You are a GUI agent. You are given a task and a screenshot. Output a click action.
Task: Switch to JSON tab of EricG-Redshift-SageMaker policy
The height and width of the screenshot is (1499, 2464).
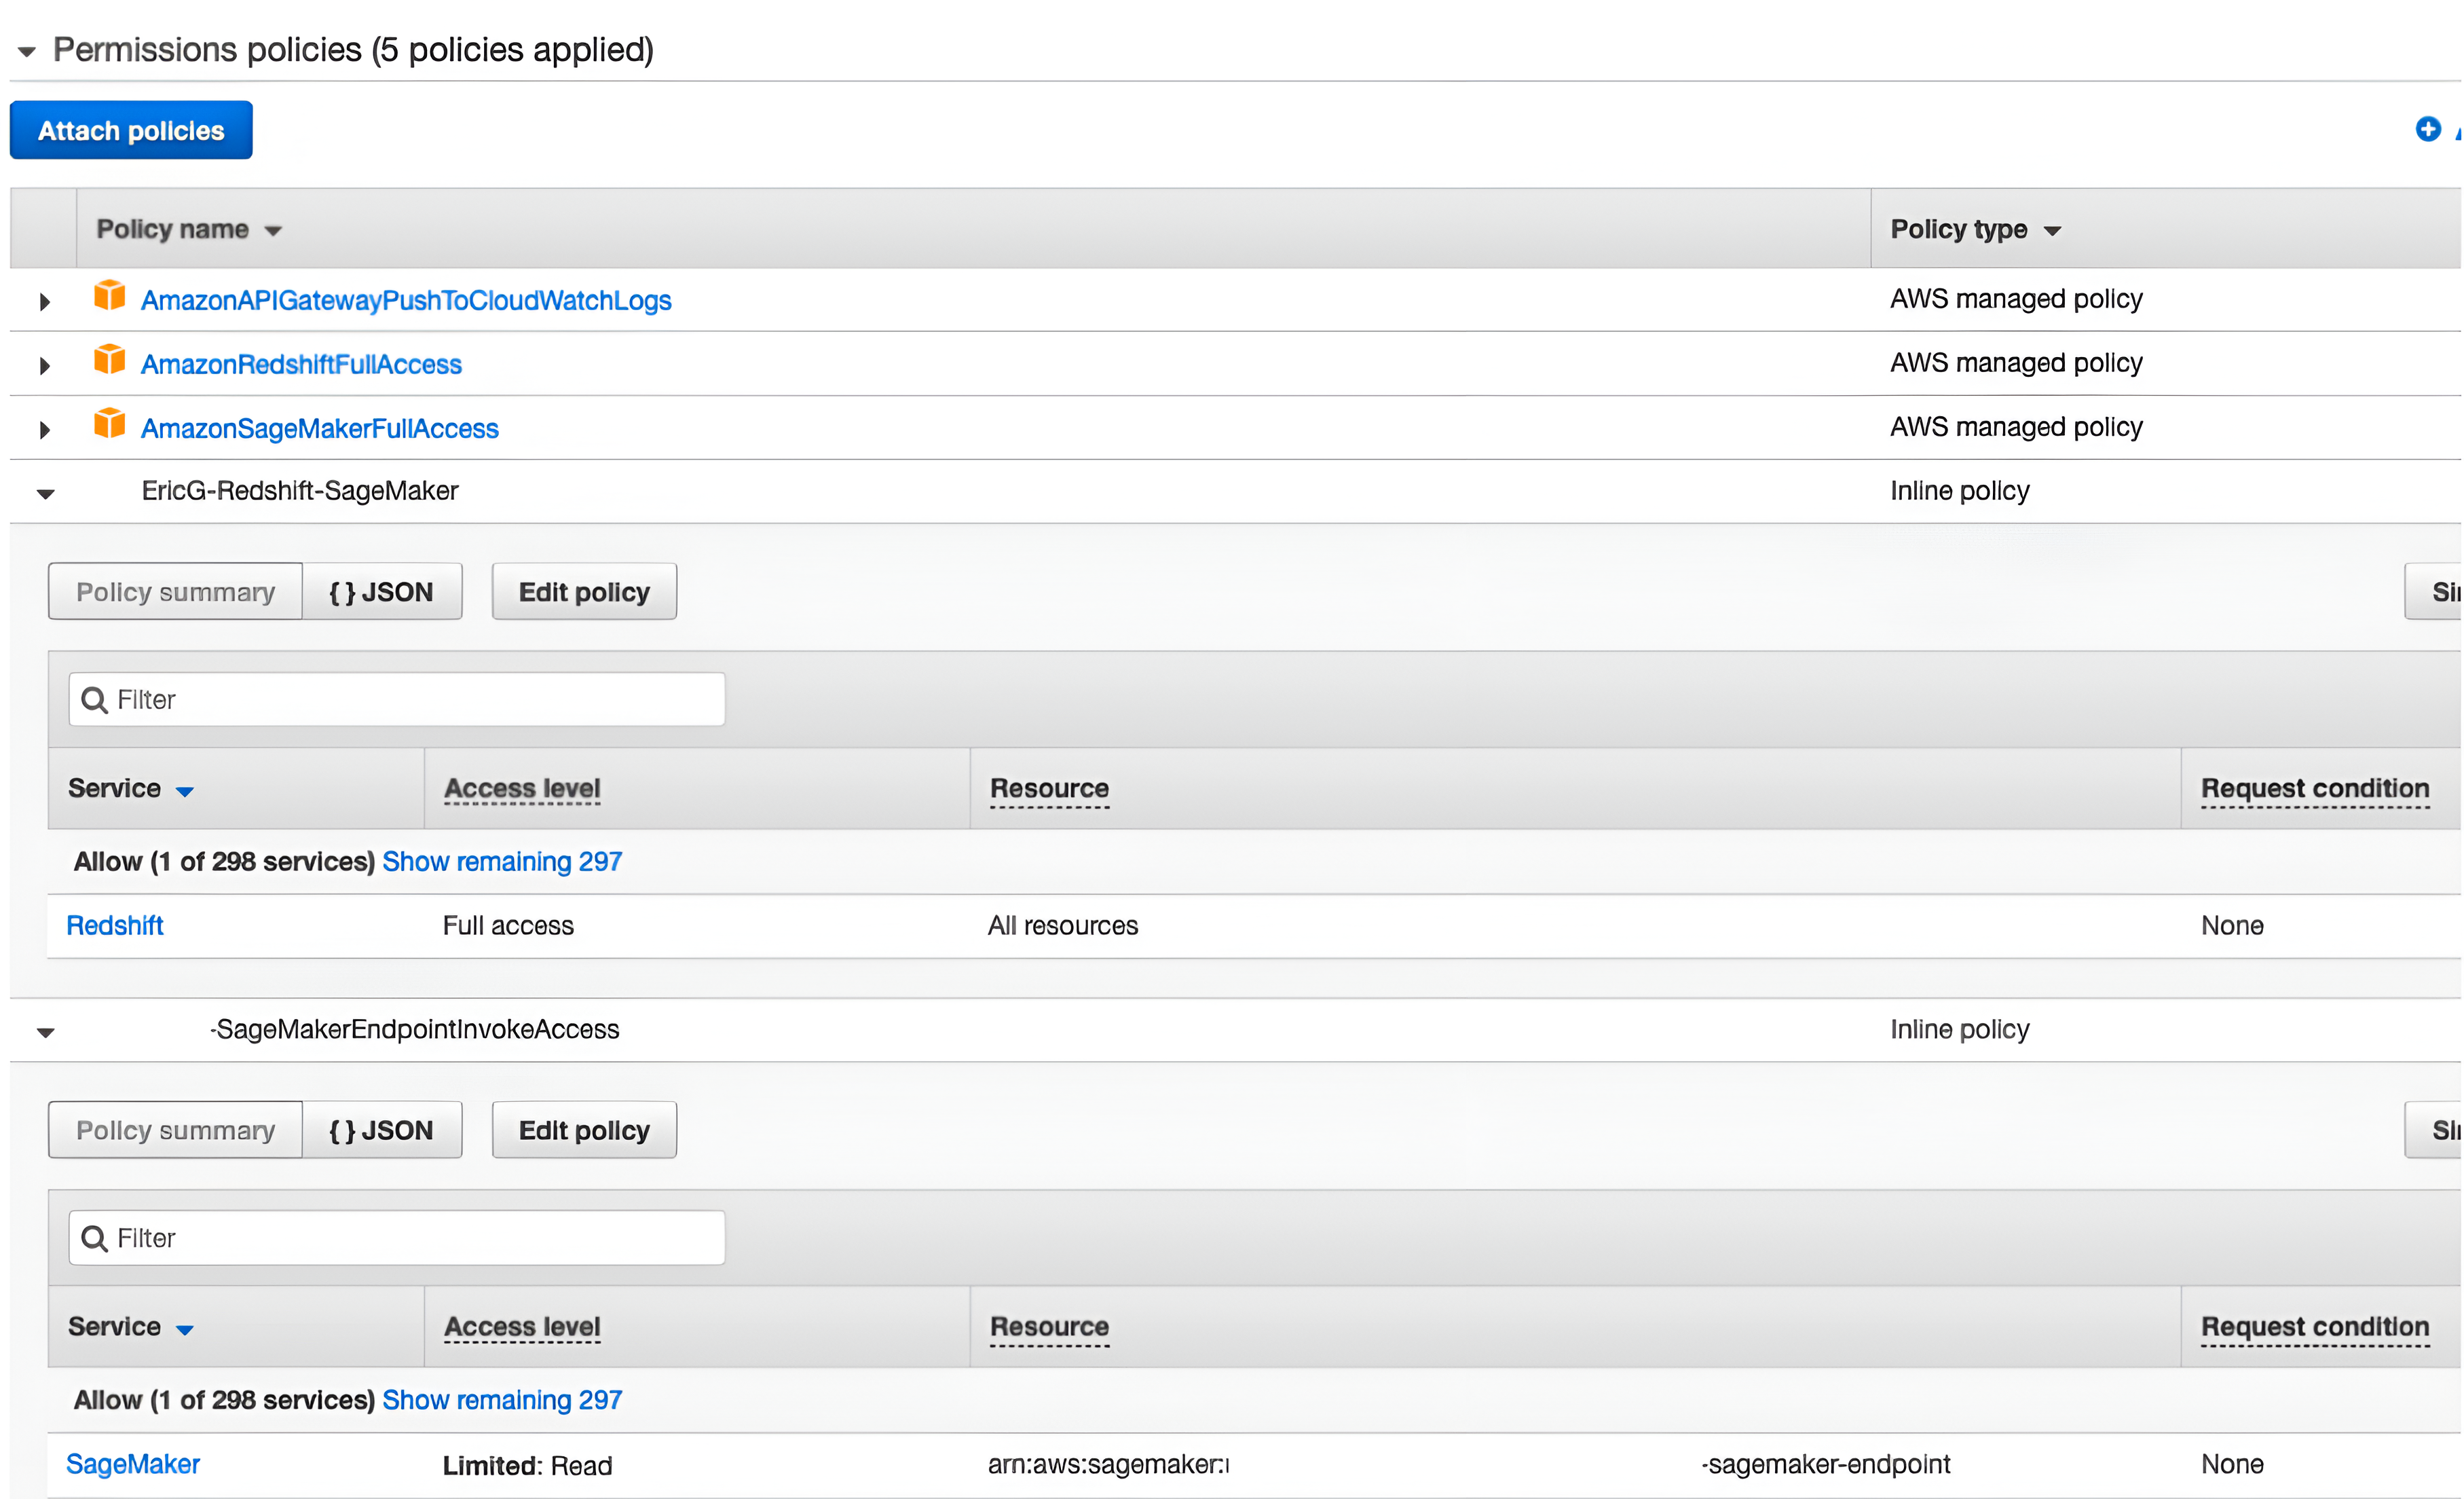381,592
